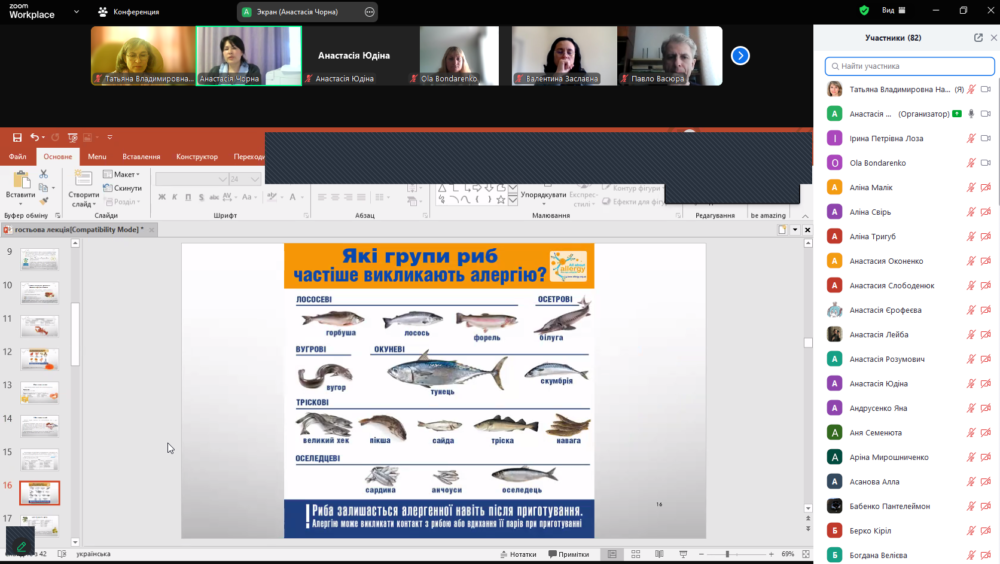Open Нотатки notes pane
This screenshot has height=564, width=1000.
518,554
